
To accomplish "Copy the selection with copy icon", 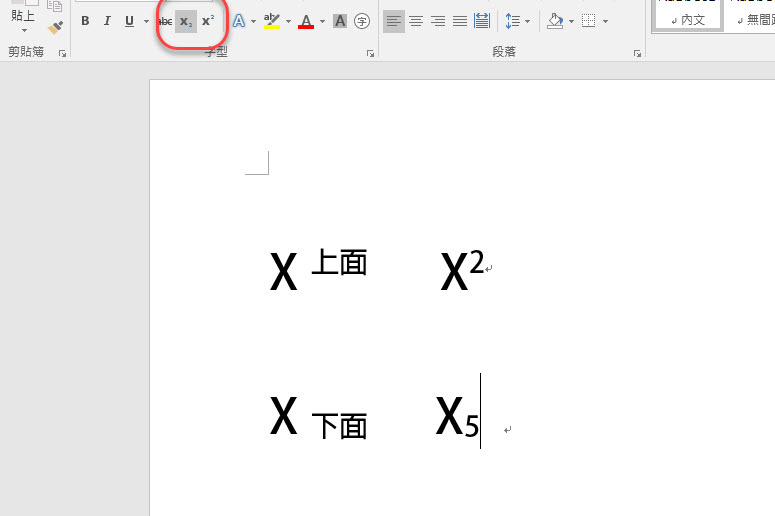I will point(54,5).
